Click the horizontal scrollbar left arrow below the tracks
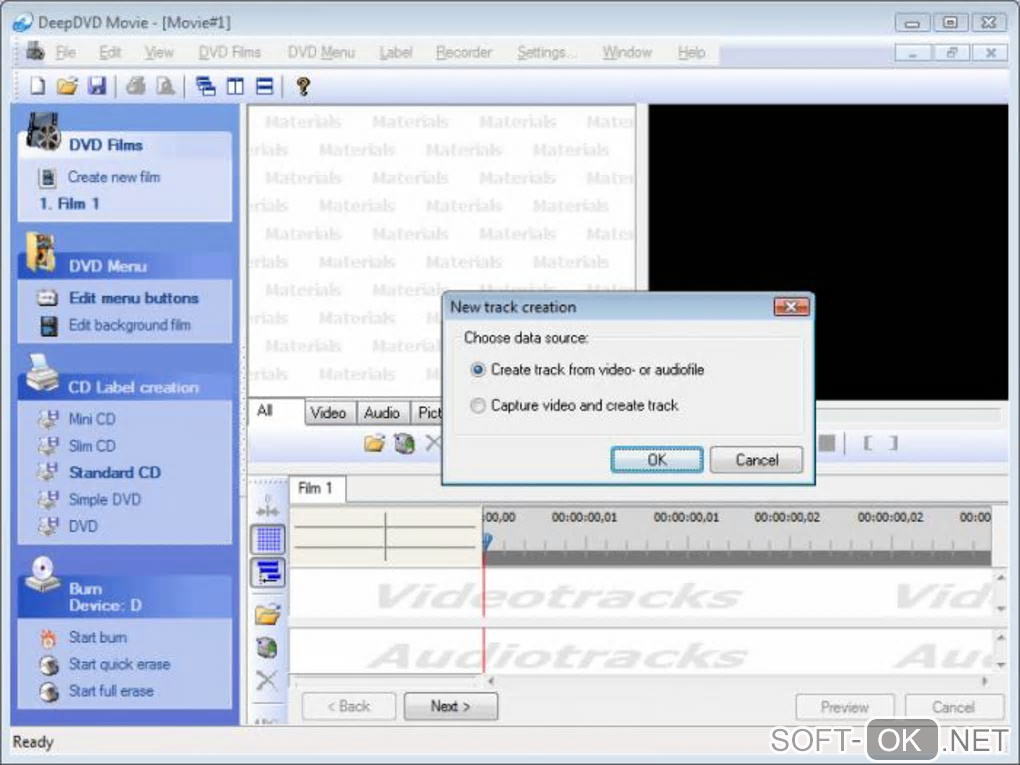1020x765 pixels. point(490,681)
